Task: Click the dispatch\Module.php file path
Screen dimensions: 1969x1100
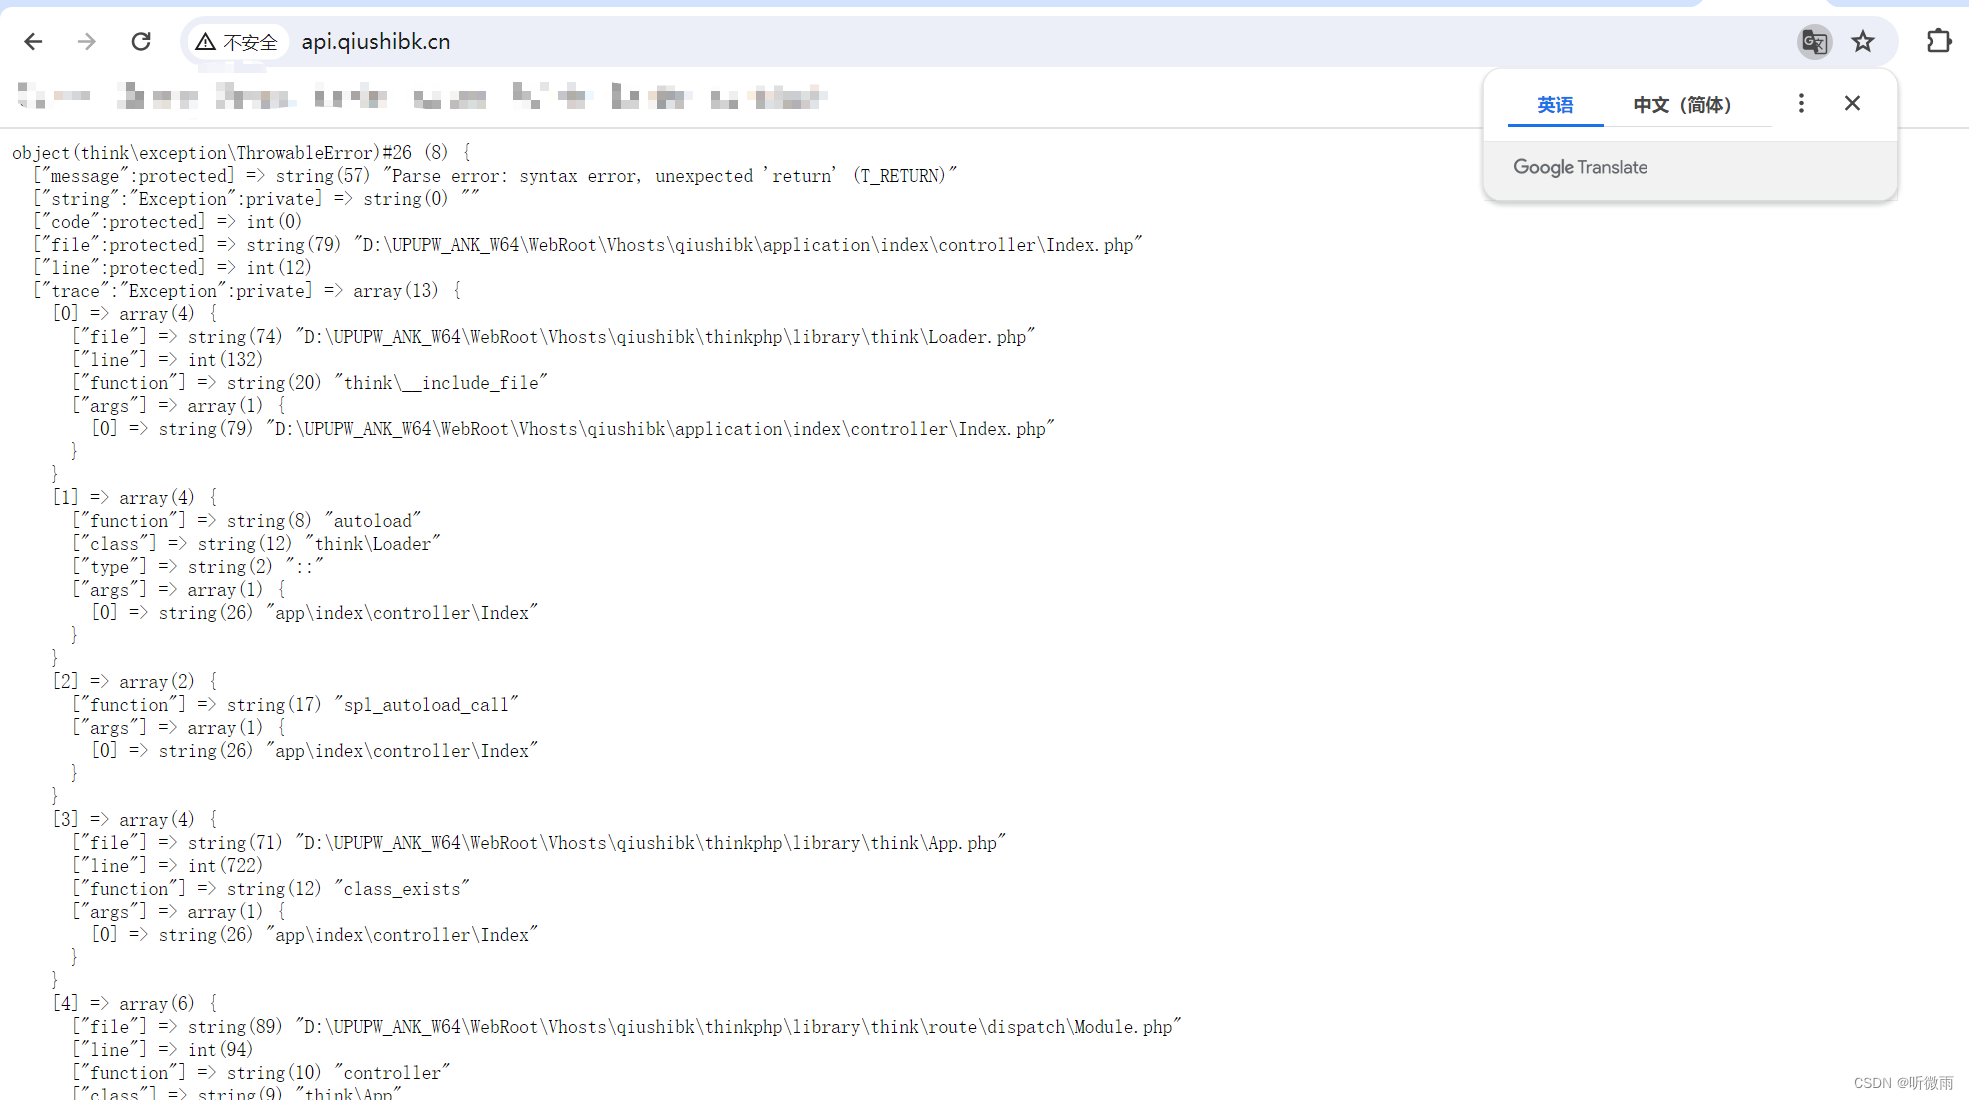Action: [738, 1027]
